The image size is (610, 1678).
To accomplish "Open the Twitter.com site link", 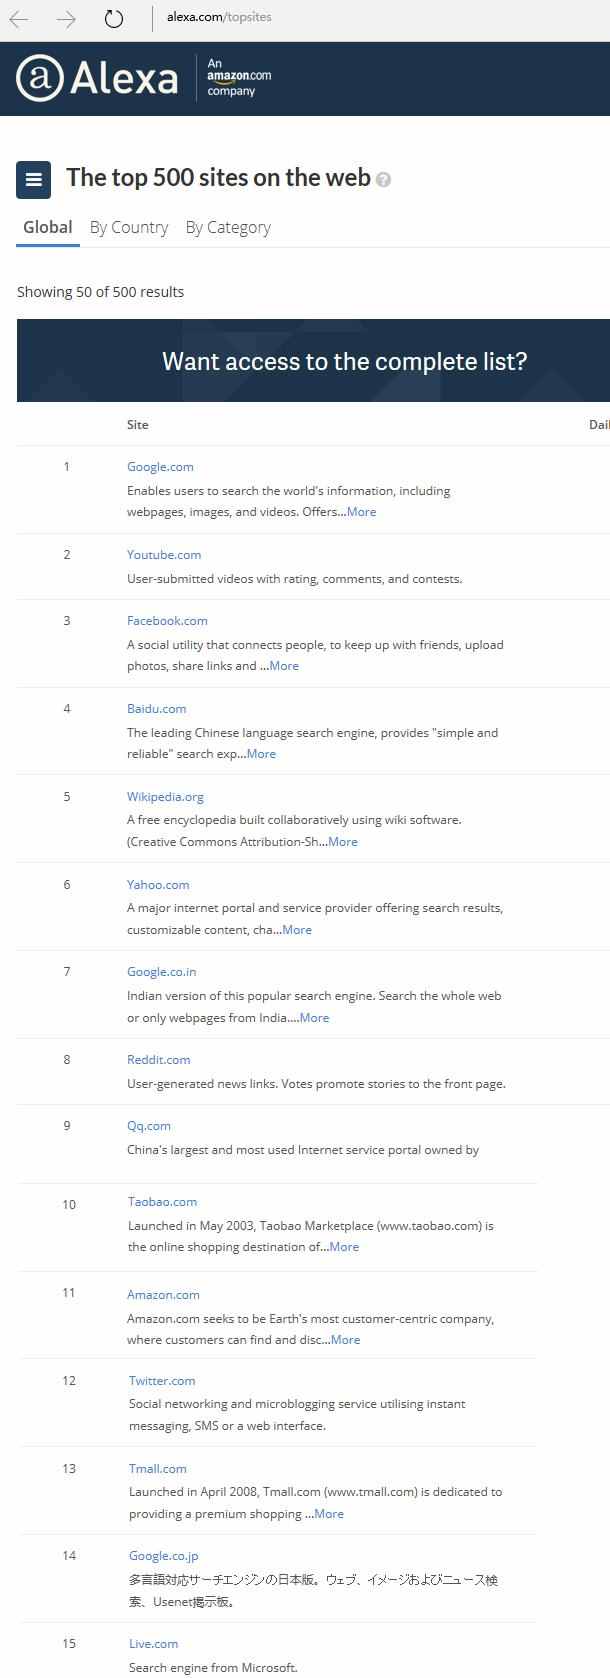I will (x=162, y=1381).
